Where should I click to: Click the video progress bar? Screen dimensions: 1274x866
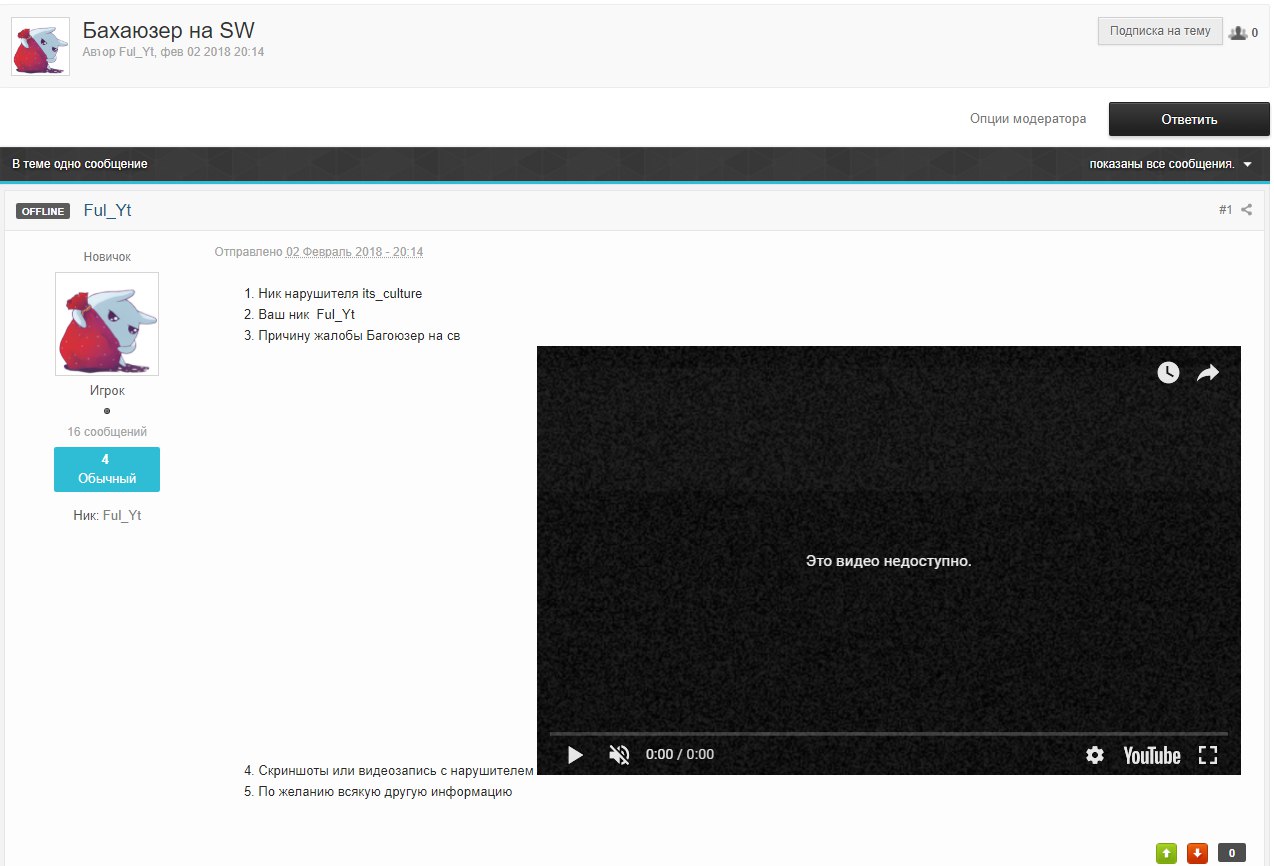[x=888, y=734]
